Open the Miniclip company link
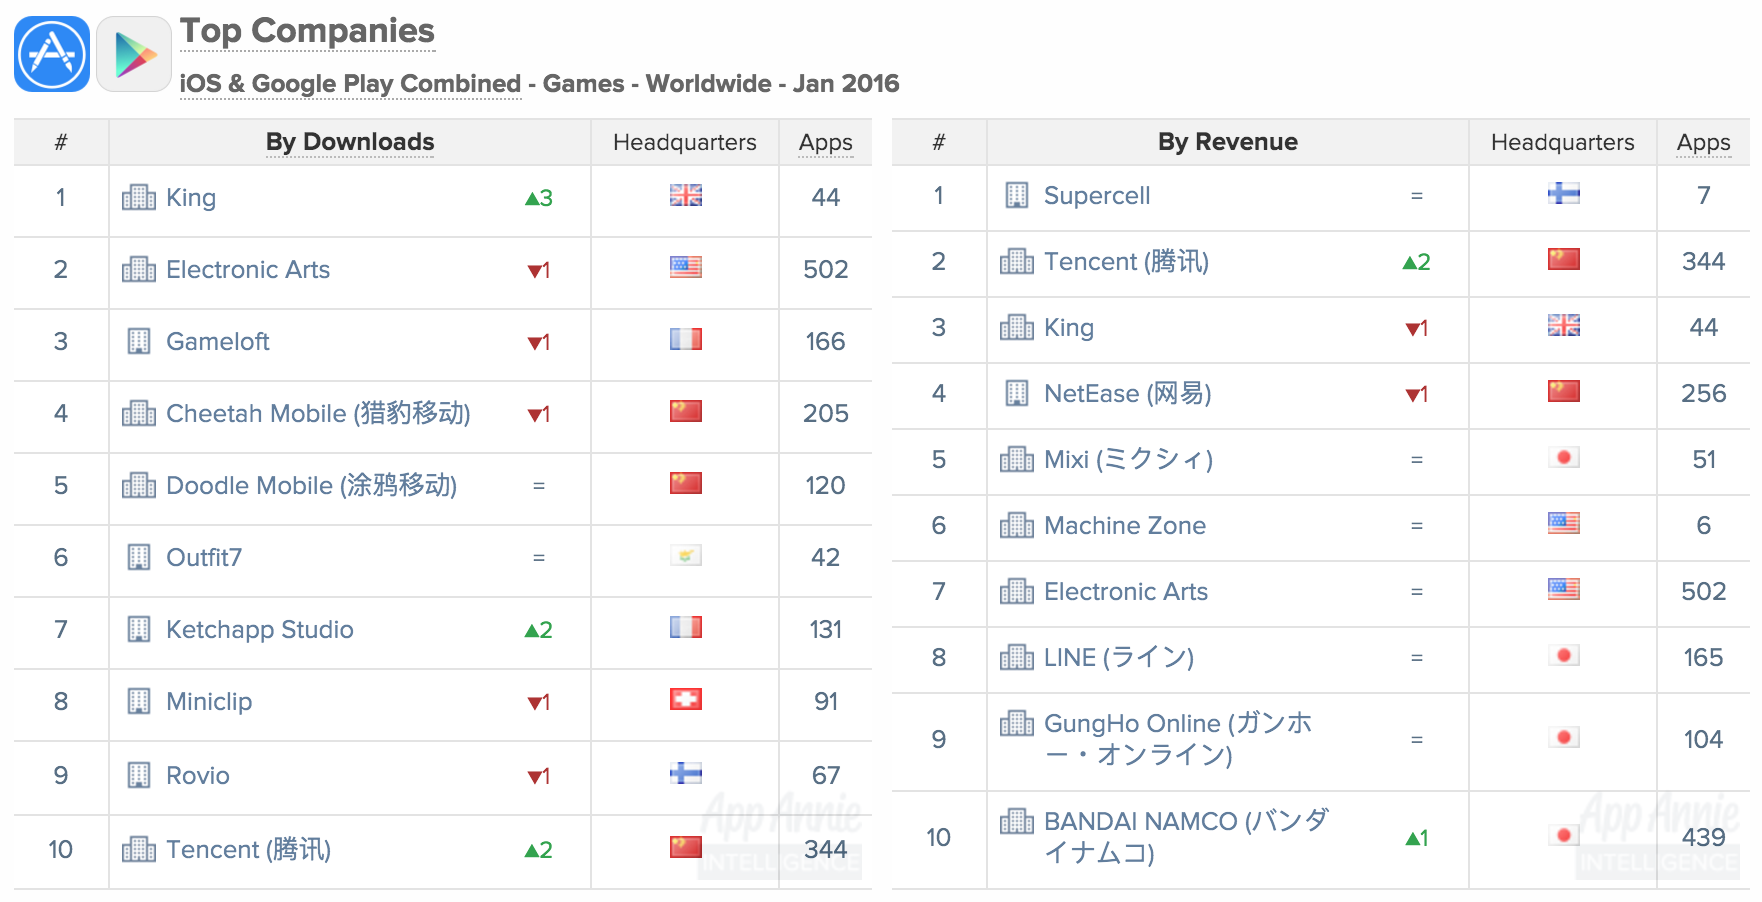The image size is (1762, 902). 209,702
